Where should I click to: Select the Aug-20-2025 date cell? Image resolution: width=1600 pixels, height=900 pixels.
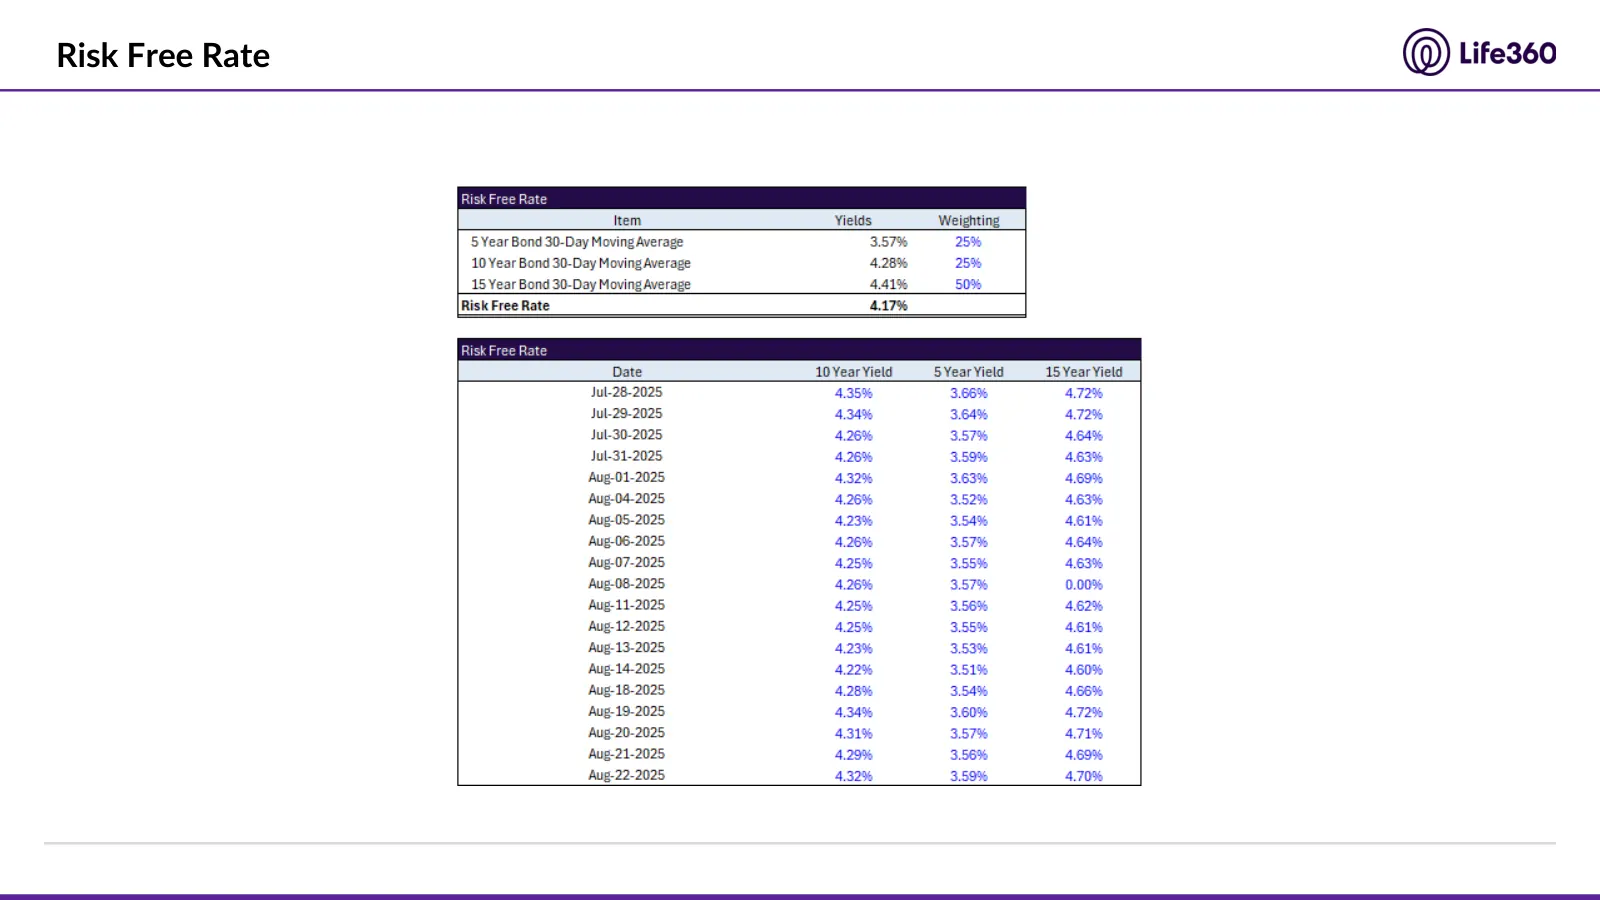click(x=626, y=733)
